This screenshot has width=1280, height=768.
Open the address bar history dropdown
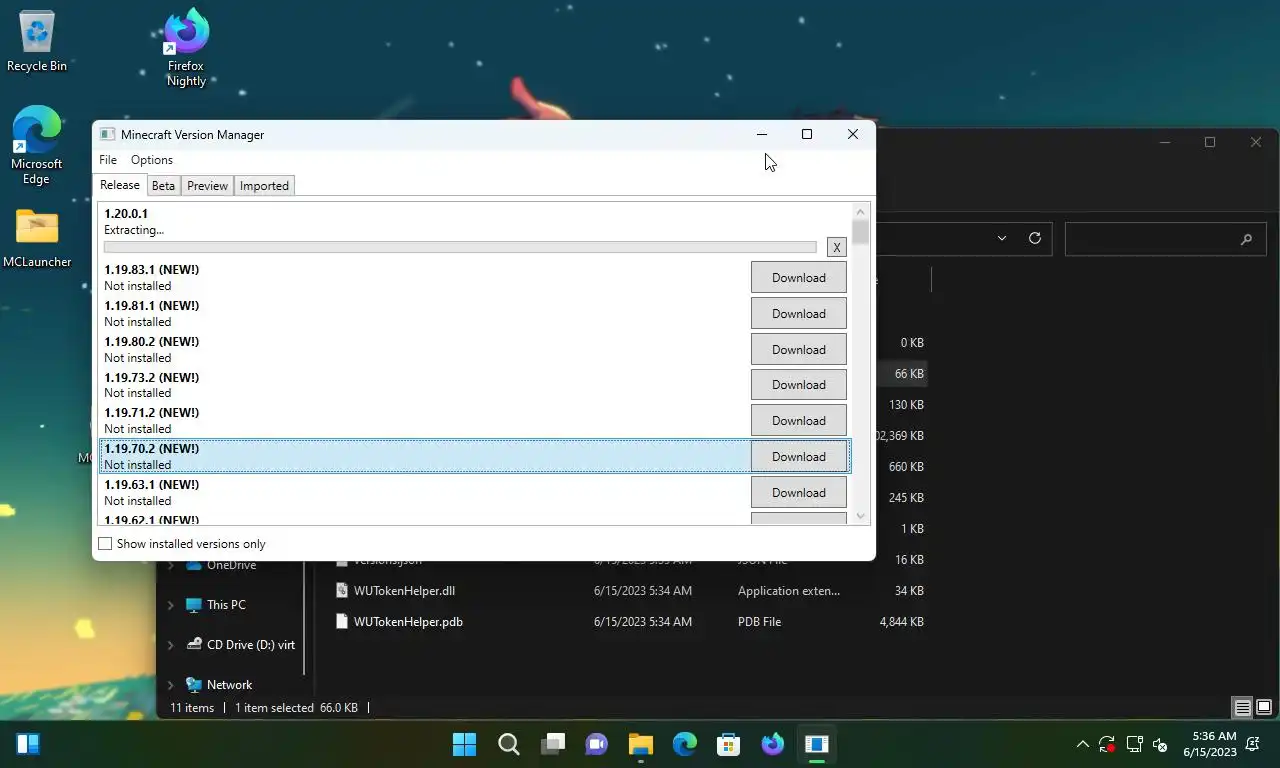click(x=1001, y=238)
